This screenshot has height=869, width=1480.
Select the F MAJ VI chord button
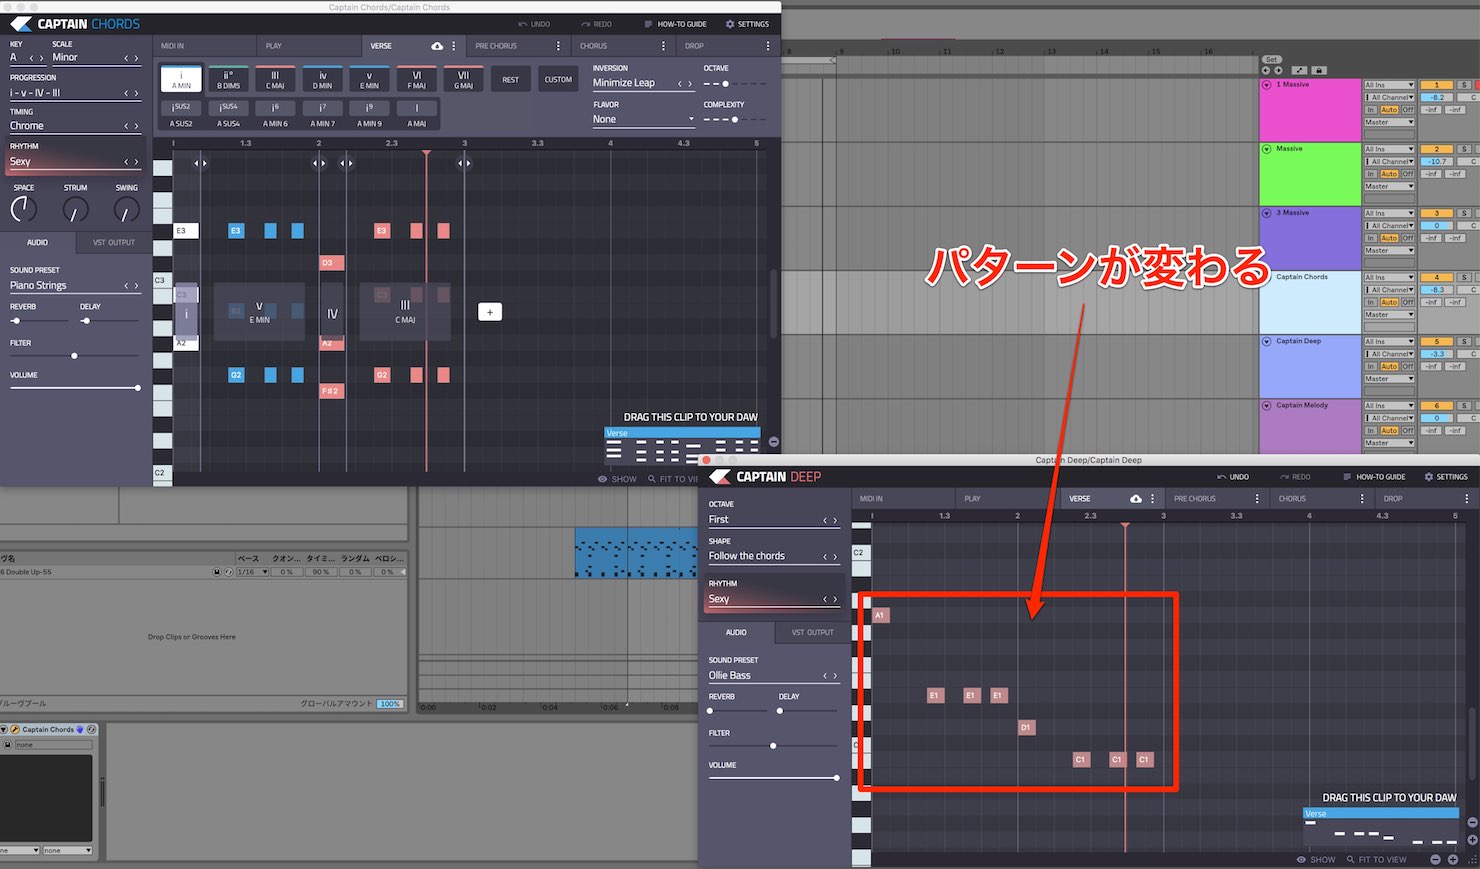417,79
